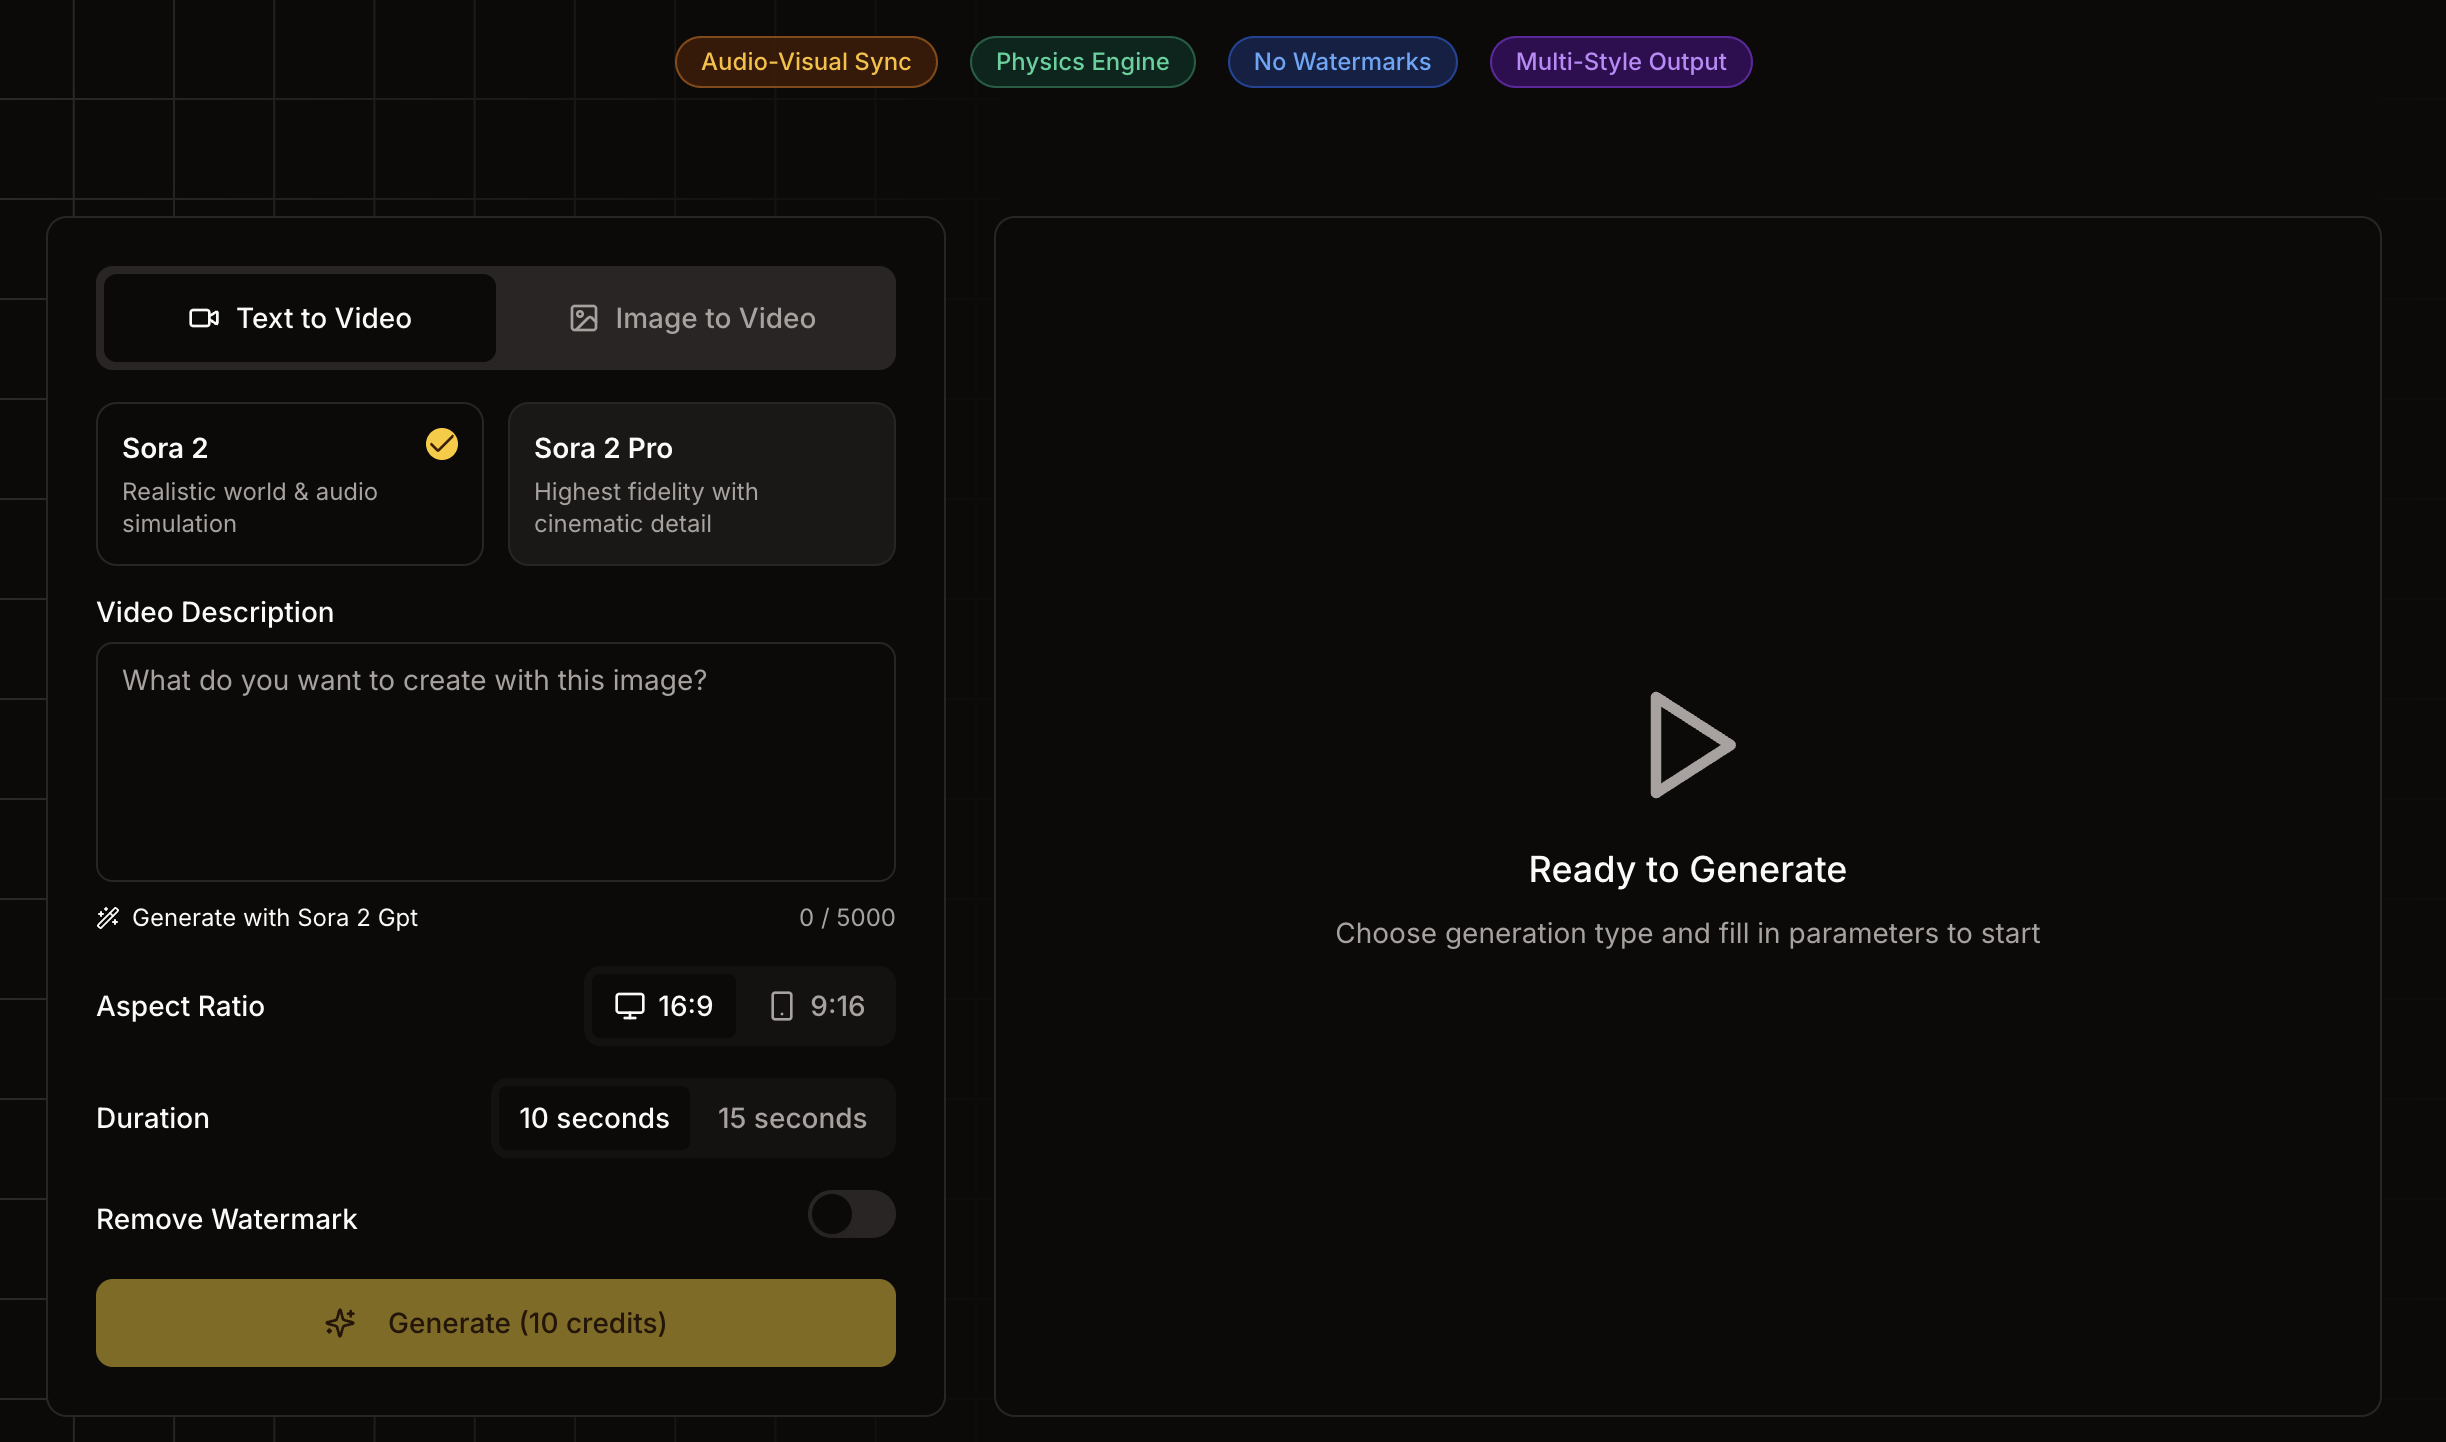Click the phone icon for 9:16
Viewport: 2446px width, 1442px height.
click(782, 1005)
